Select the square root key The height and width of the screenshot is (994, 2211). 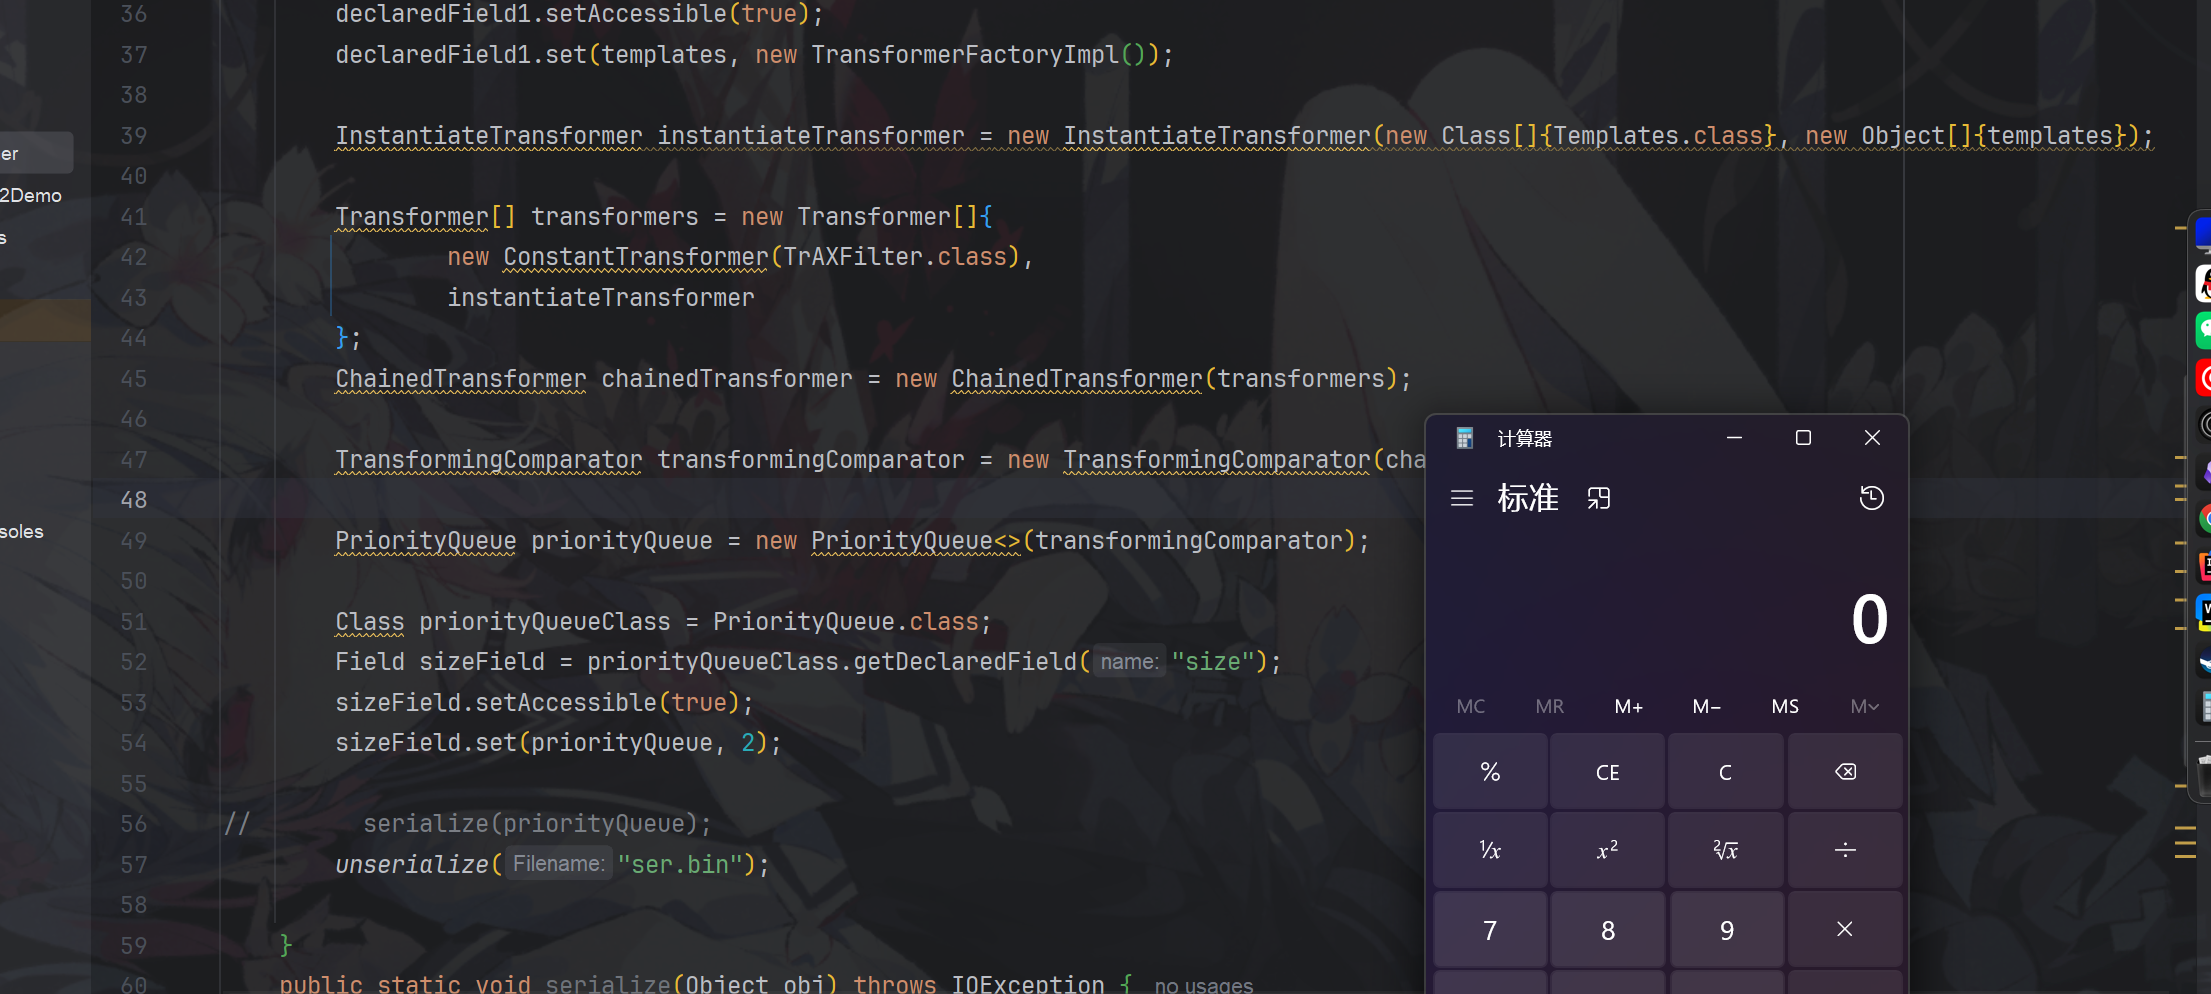coord(1725,849)
